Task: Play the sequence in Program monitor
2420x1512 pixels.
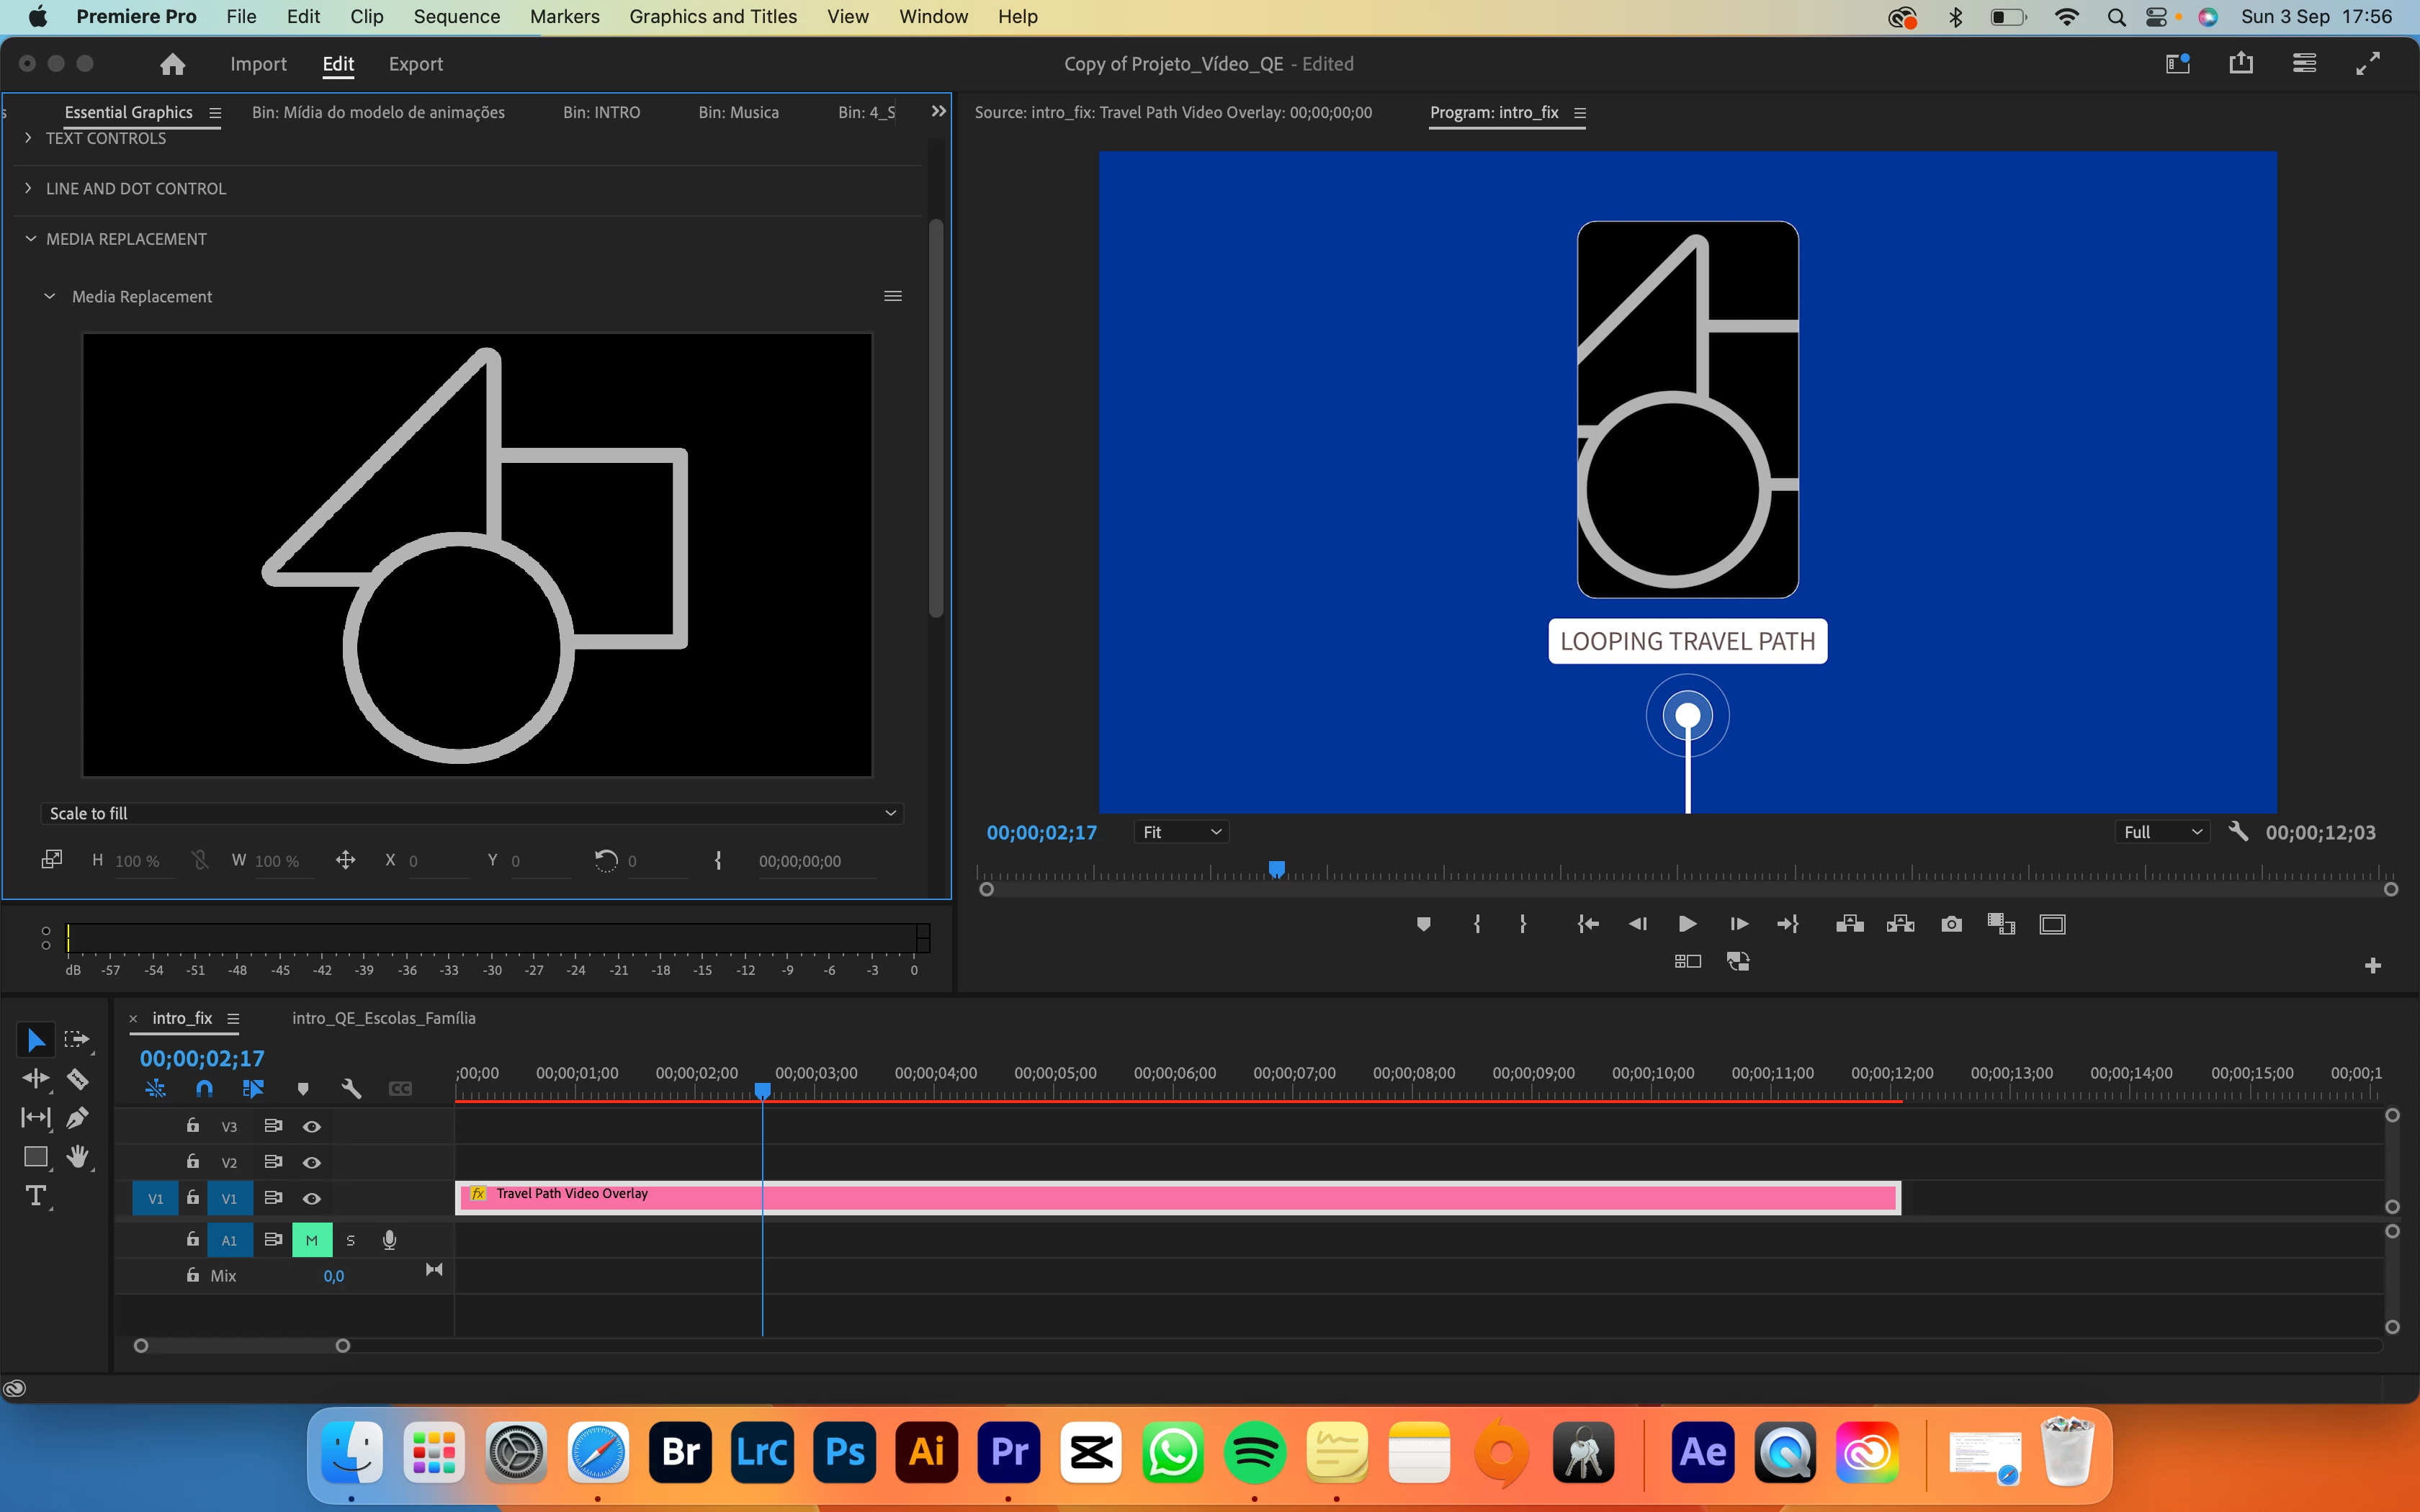Action: (x=1686, y=924)
